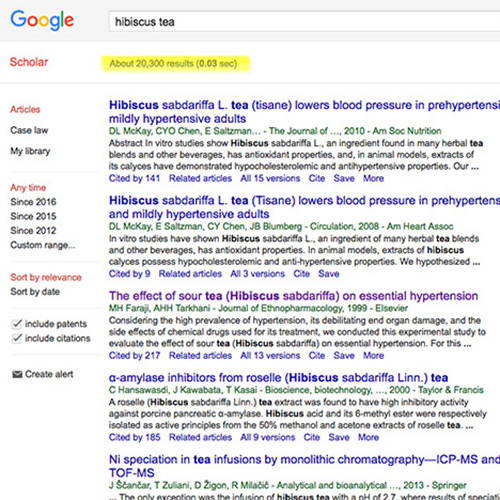
Task: View All 15 versions
Action: click(x=270, y=178)
